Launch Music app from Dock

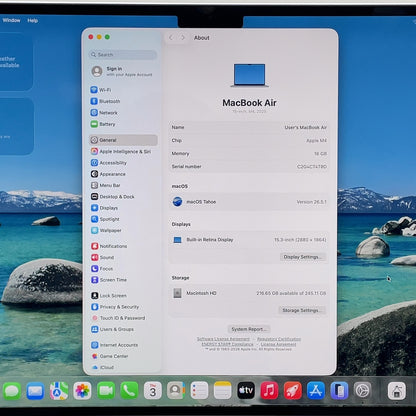coord(269,391)
